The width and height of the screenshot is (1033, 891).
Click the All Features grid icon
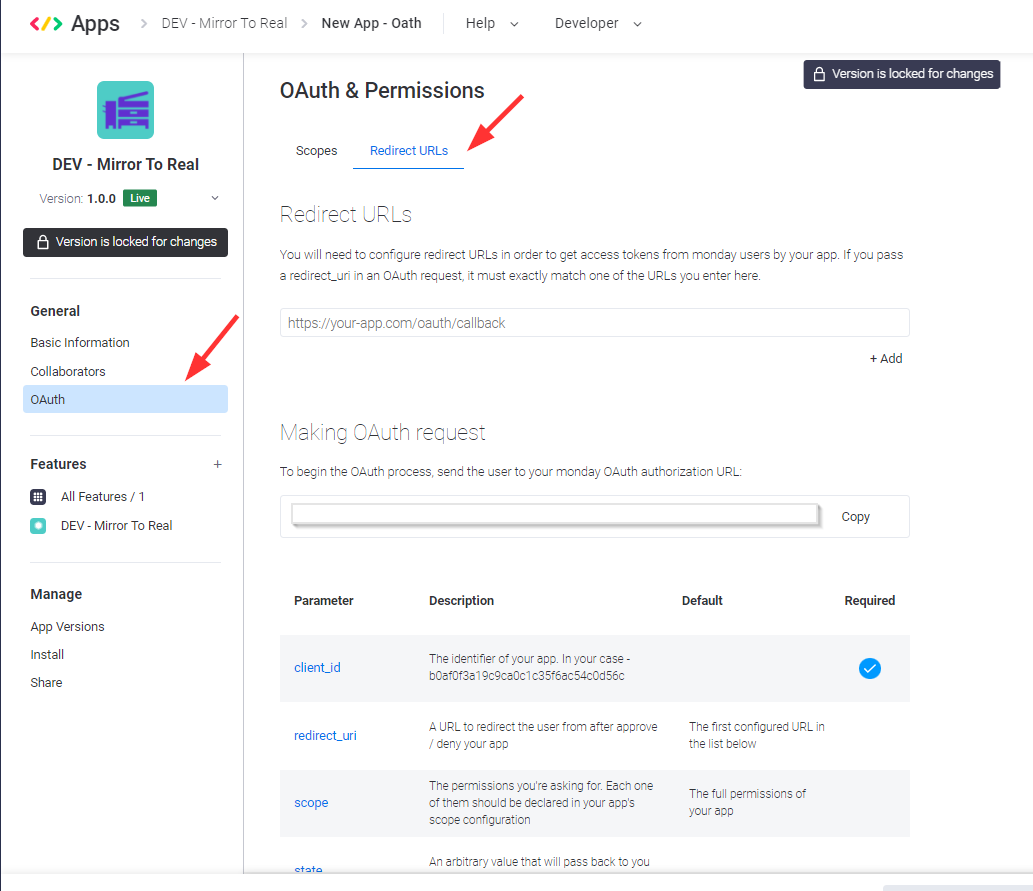tap(38, 497)
